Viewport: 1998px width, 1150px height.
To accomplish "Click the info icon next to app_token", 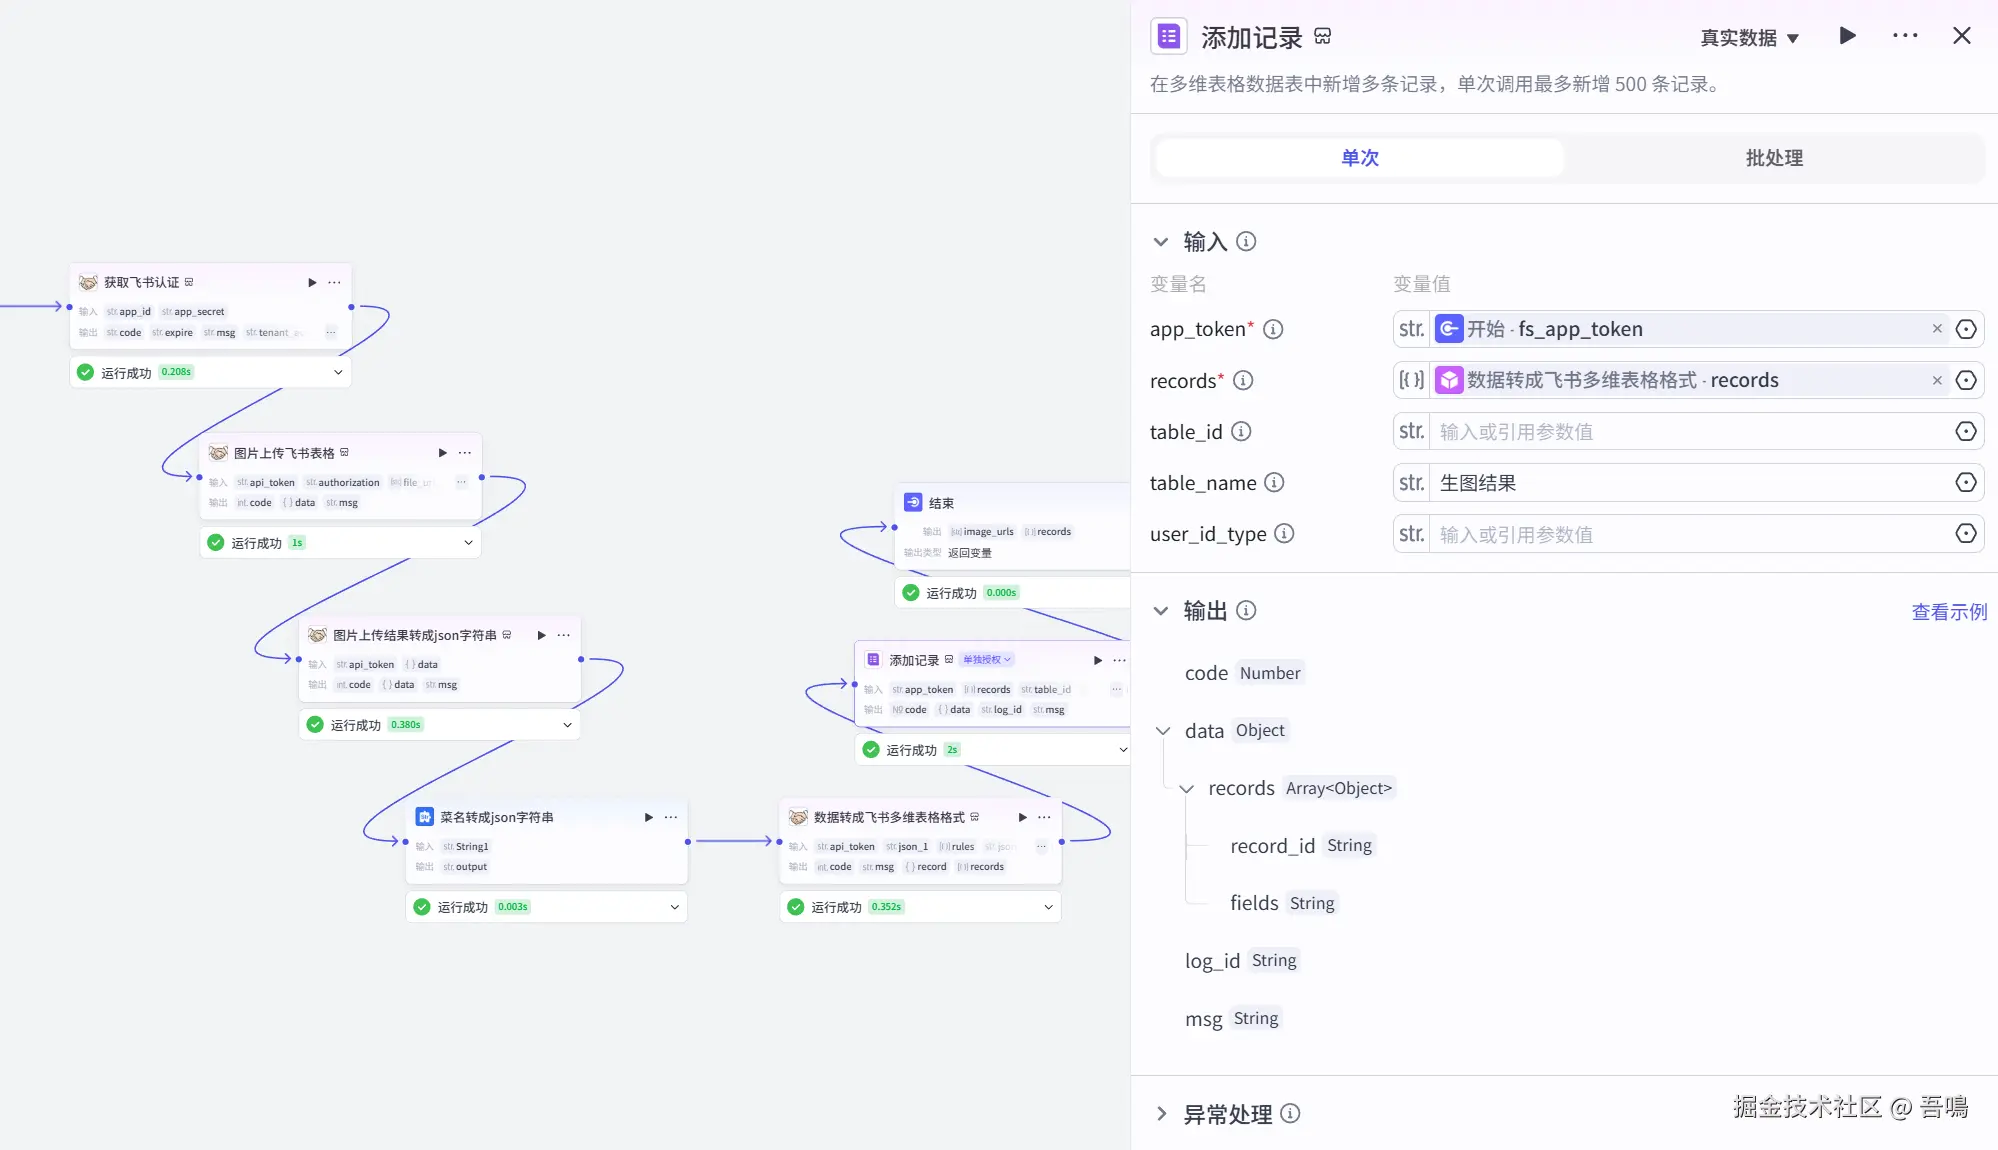I will click(1273, 329).
